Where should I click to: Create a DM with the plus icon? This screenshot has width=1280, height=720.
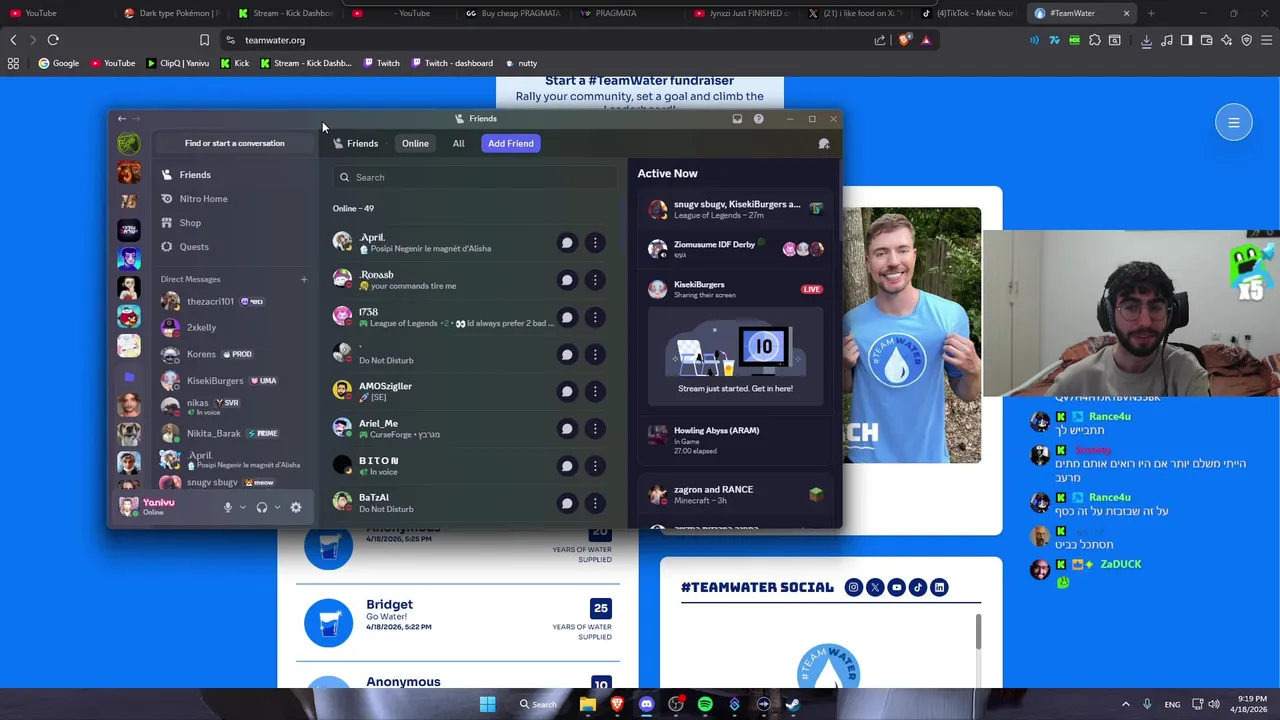pyautogui.click(x=304, y=279)
